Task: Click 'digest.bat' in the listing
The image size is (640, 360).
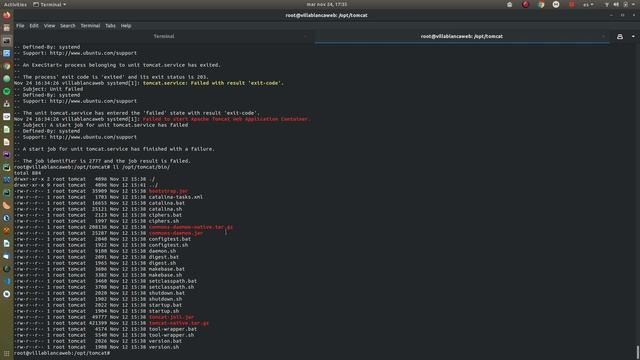Action: coord(164,257)
